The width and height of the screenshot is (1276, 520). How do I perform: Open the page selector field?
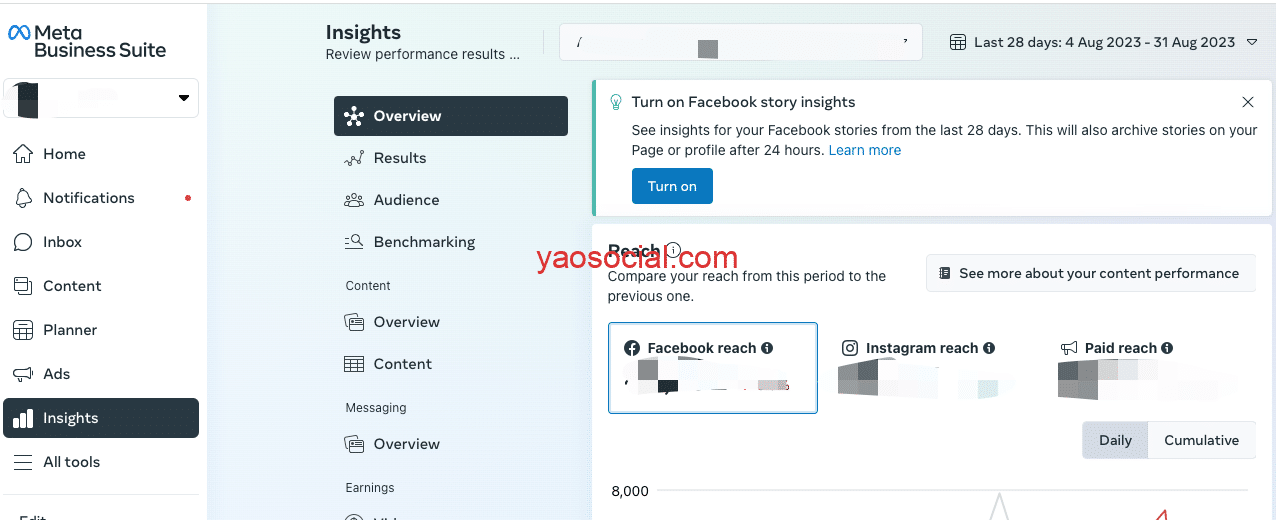[x=740, y=43]
